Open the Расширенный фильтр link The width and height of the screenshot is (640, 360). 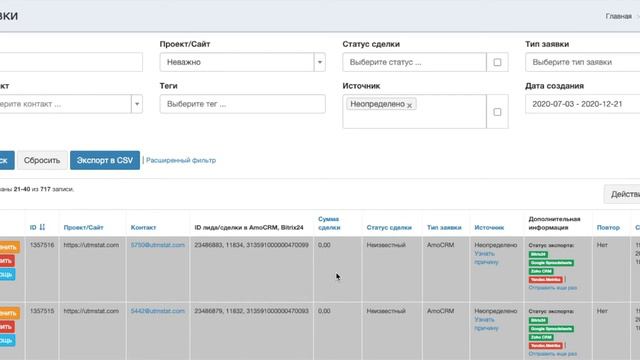coord(181,160)
